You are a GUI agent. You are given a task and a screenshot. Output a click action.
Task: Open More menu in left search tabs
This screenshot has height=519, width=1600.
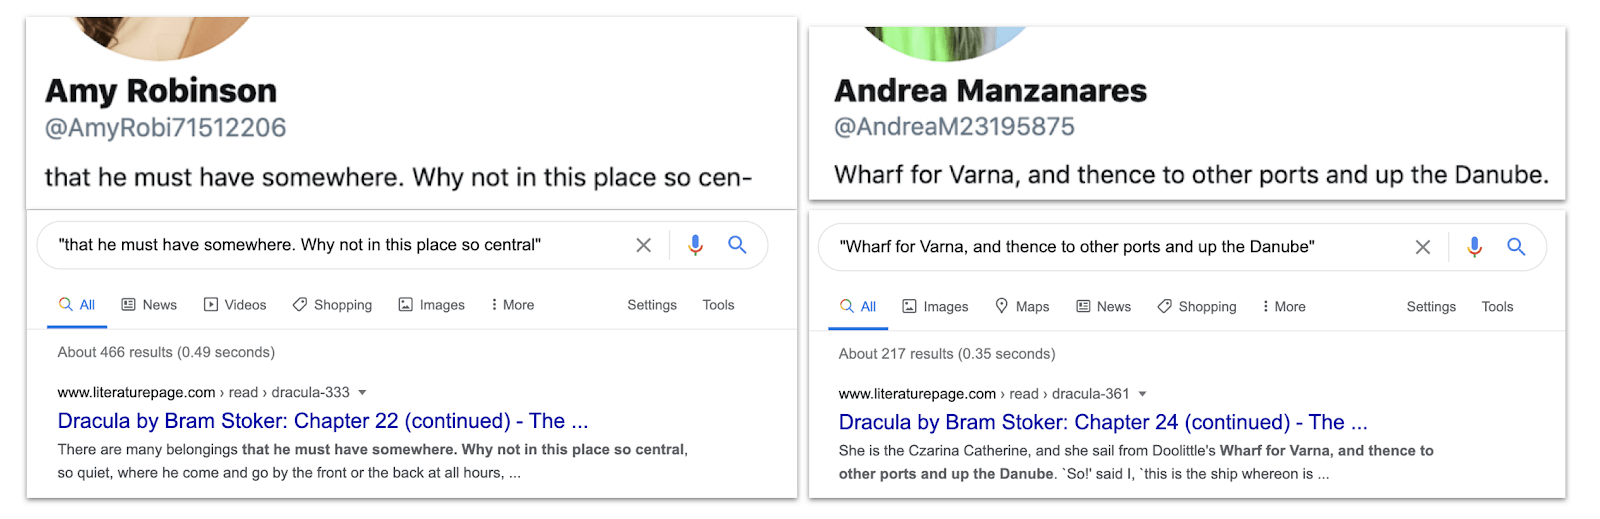pyautogui.click(x=512, y=305)
